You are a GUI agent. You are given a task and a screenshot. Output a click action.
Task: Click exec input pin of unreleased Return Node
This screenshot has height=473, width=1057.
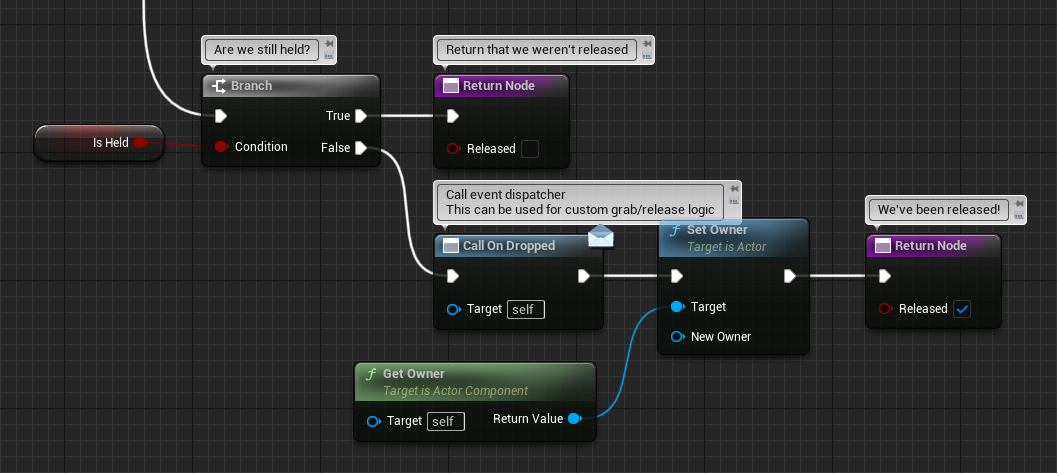(x=452, y=117)
